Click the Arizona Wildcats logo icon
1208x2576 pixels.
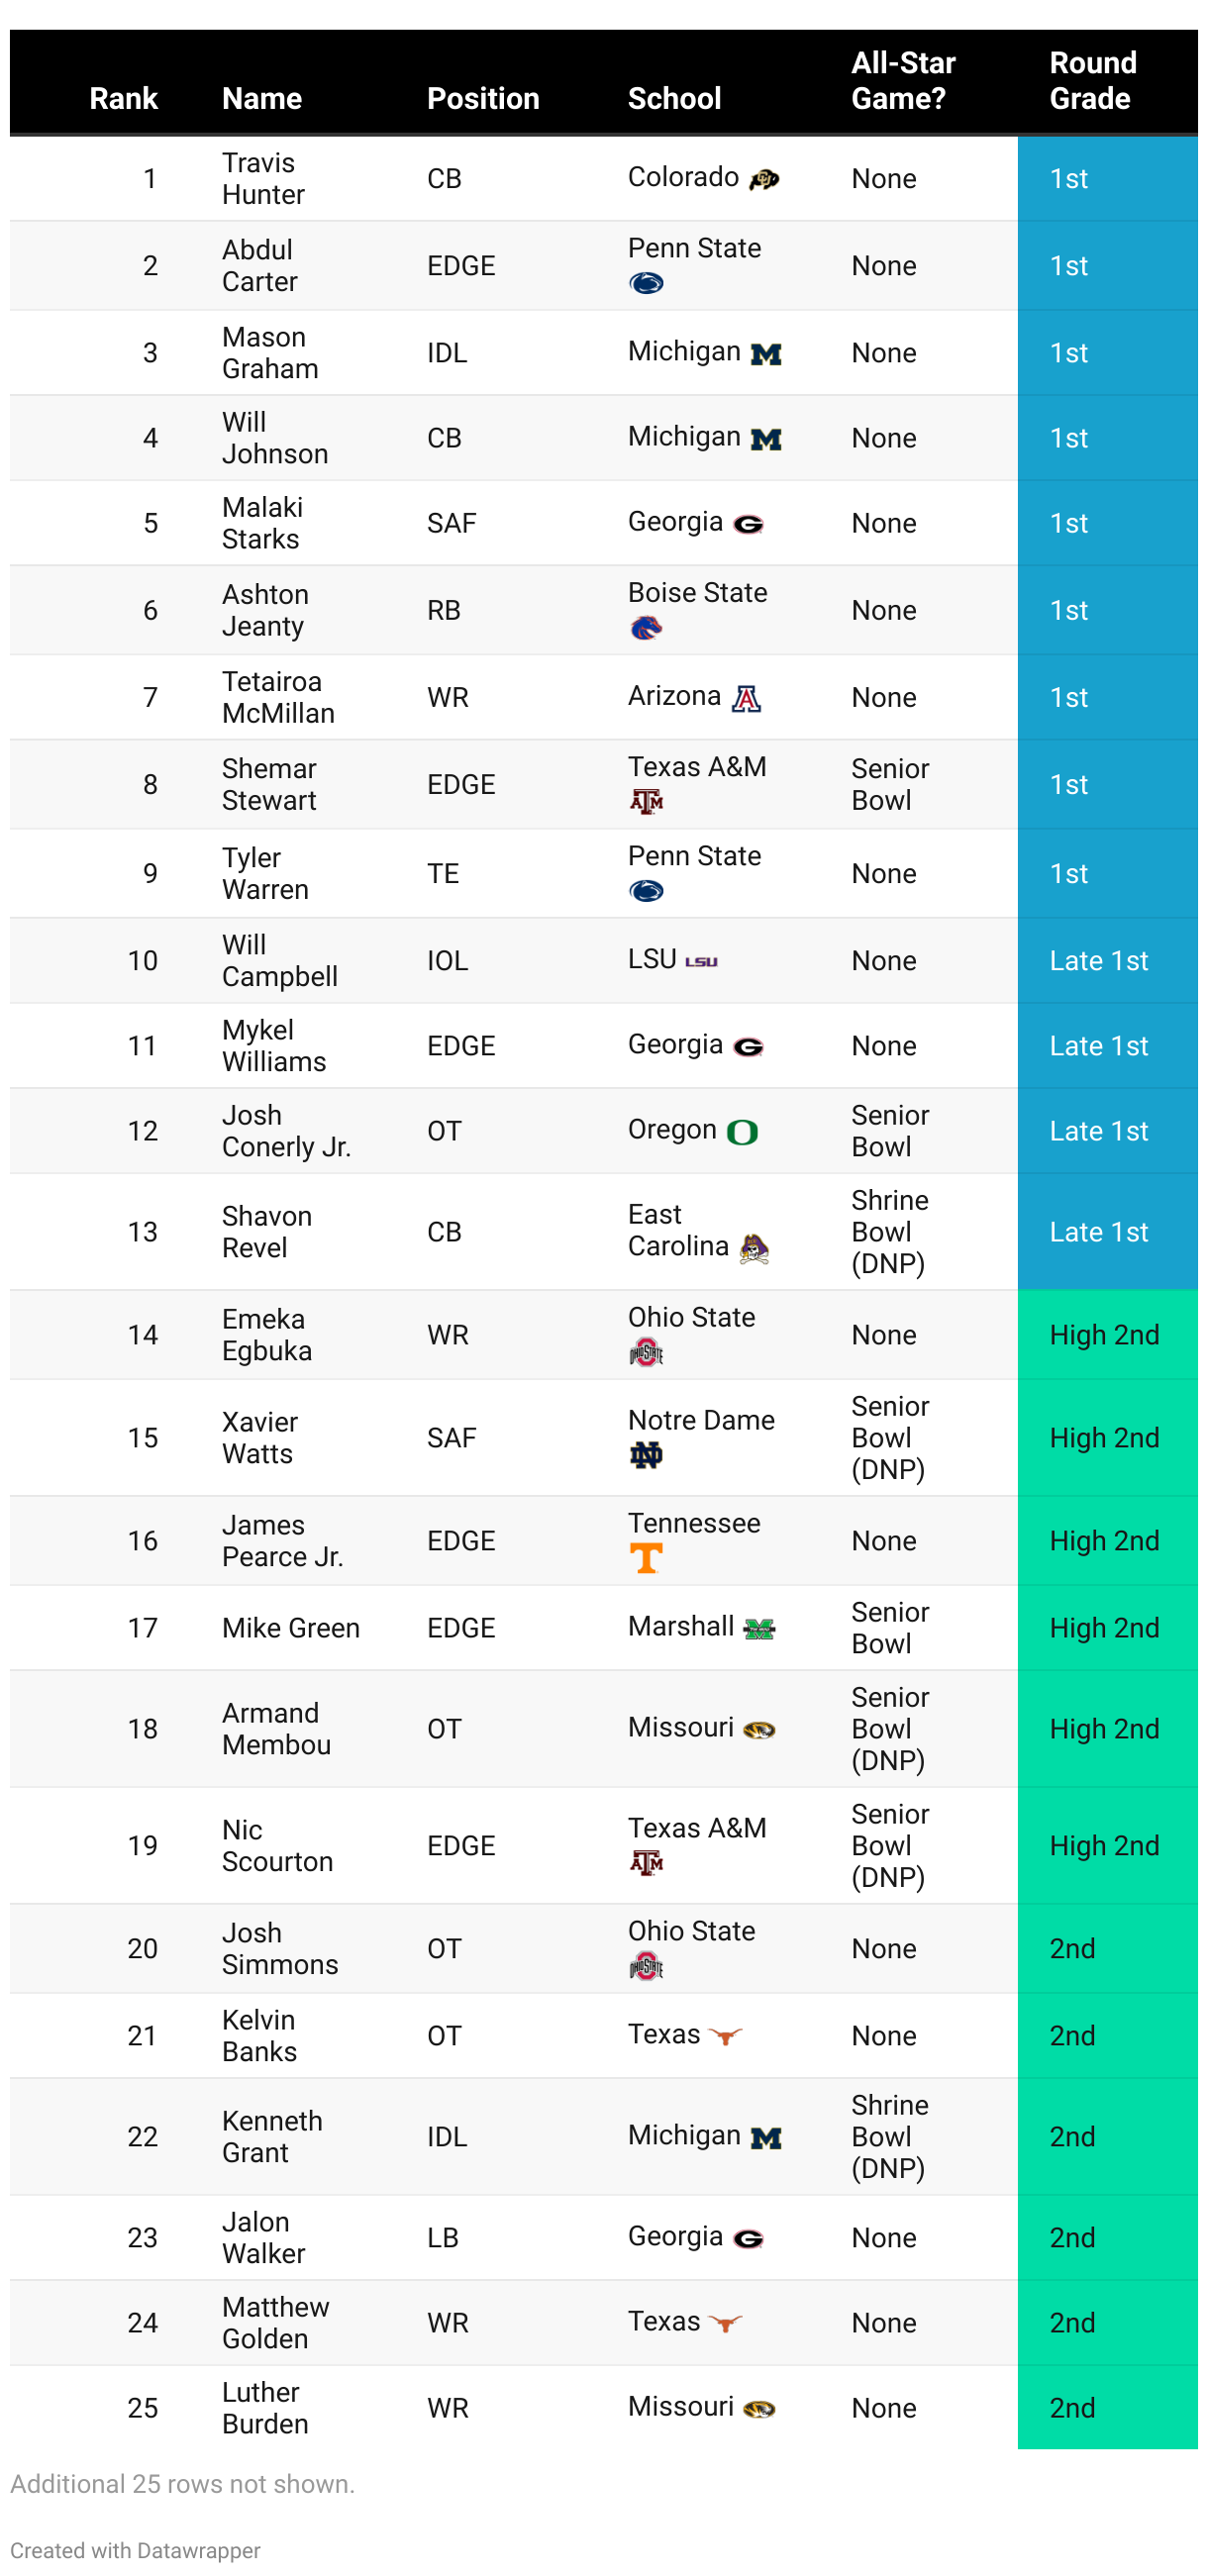click(x=746, y=698)
